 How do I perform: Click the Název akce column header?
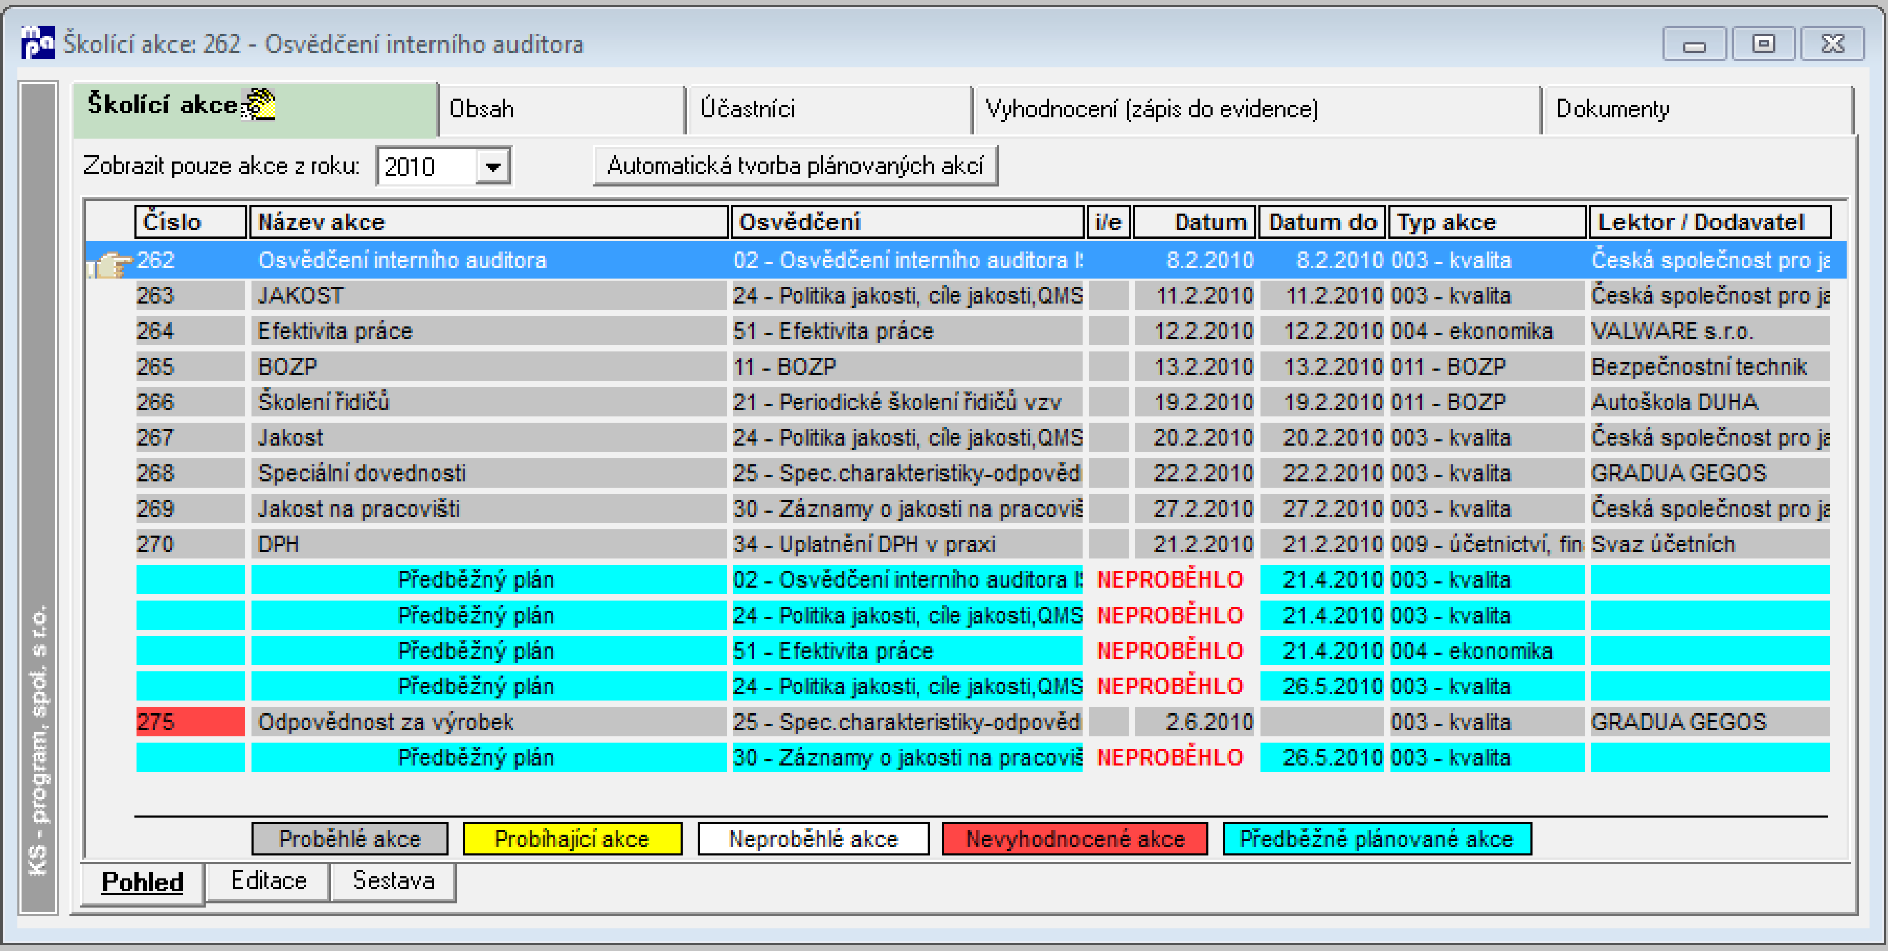click(489, 222)
